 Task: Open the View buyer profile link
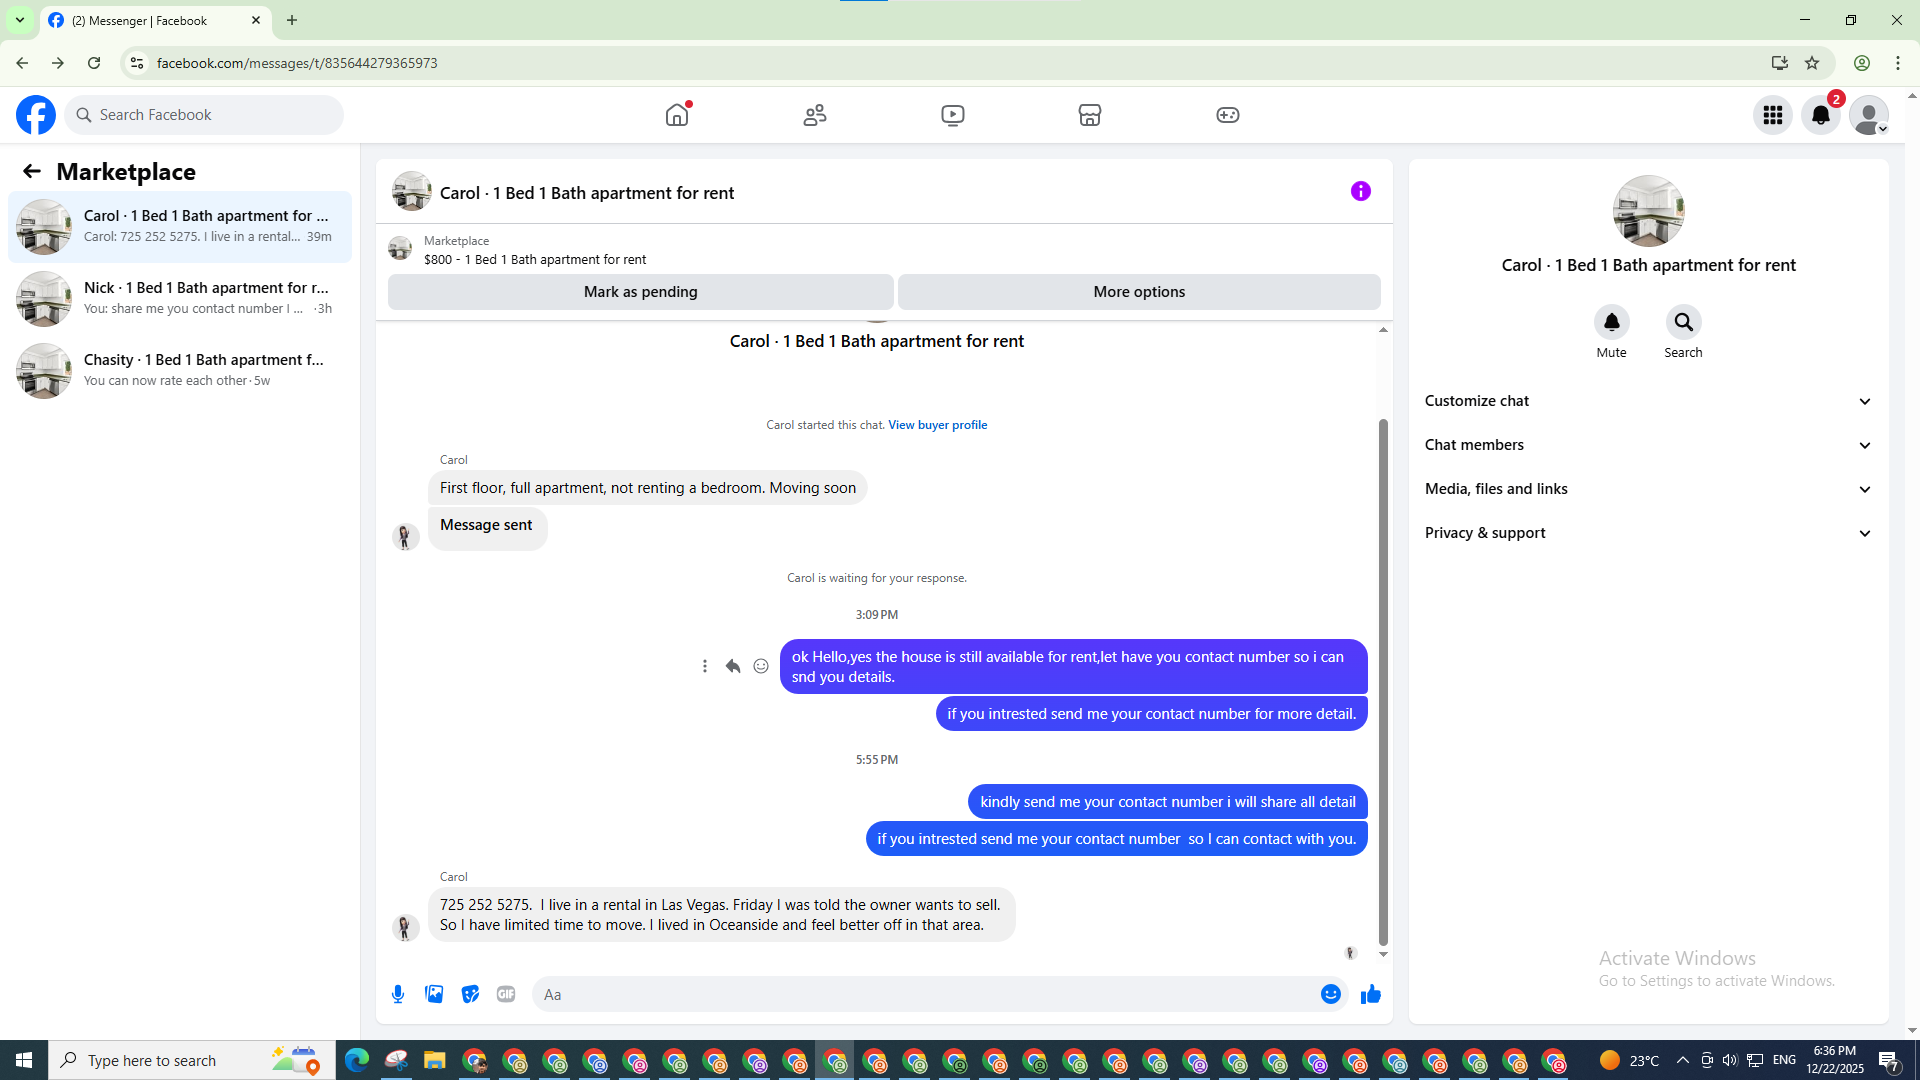coord(937,425)
